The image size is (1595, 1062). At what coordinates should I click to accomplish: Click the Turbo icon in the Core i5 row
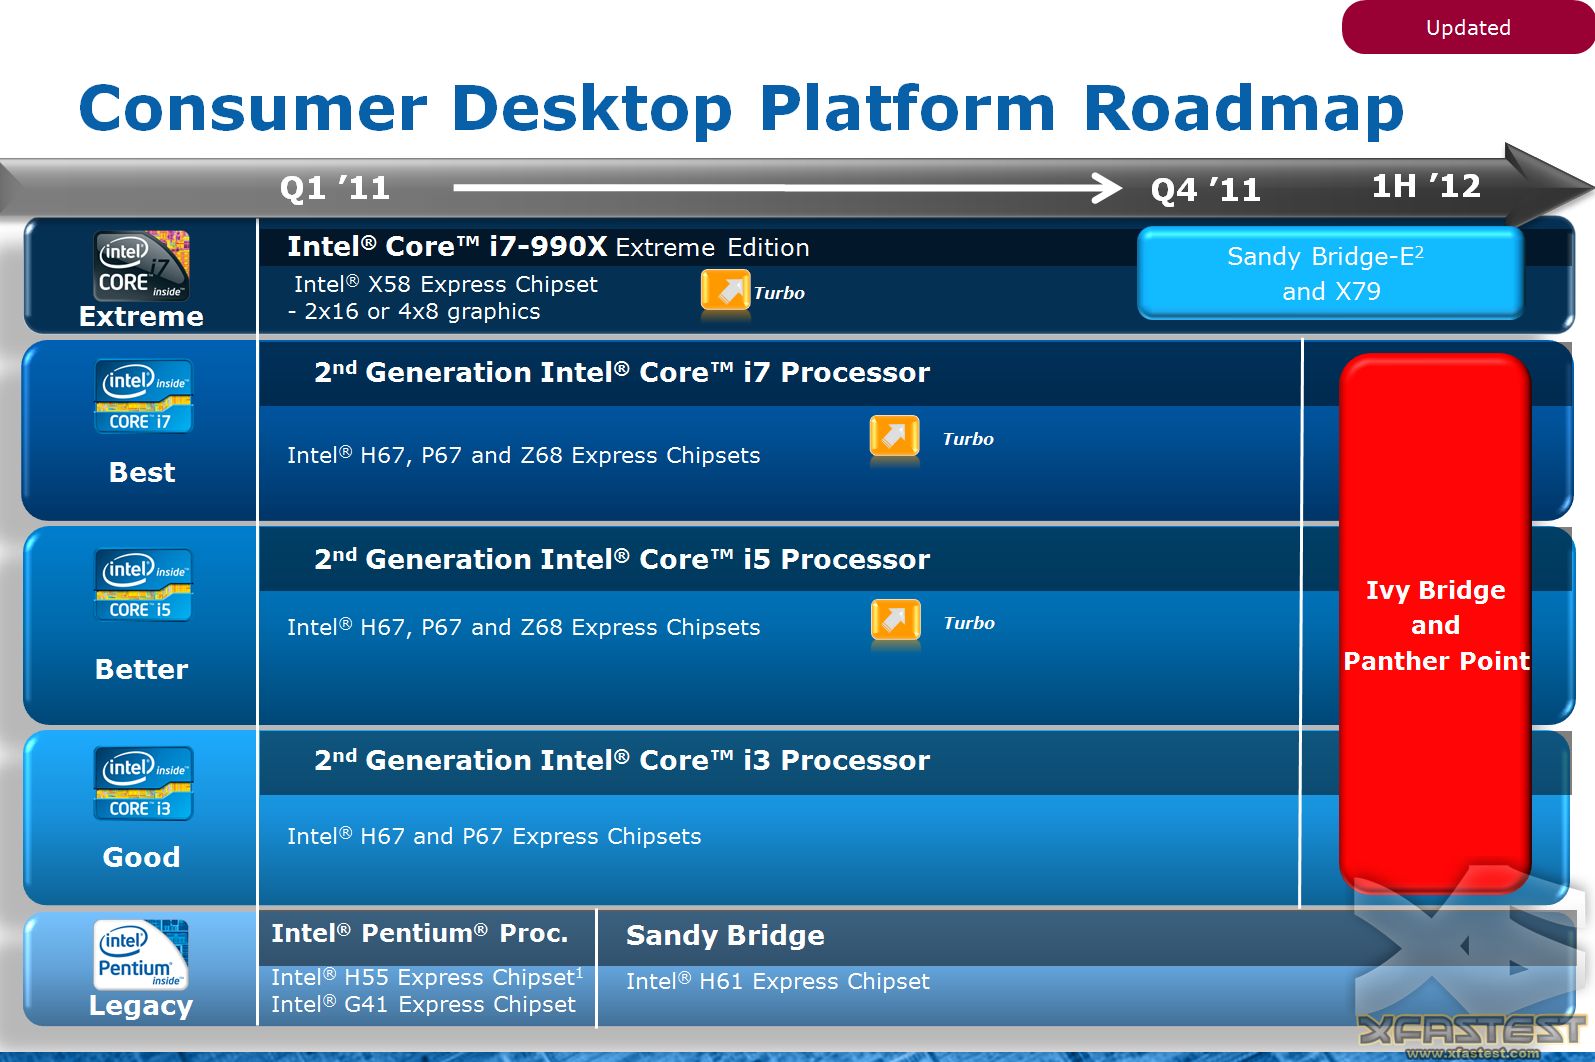(x=895, y=622)
